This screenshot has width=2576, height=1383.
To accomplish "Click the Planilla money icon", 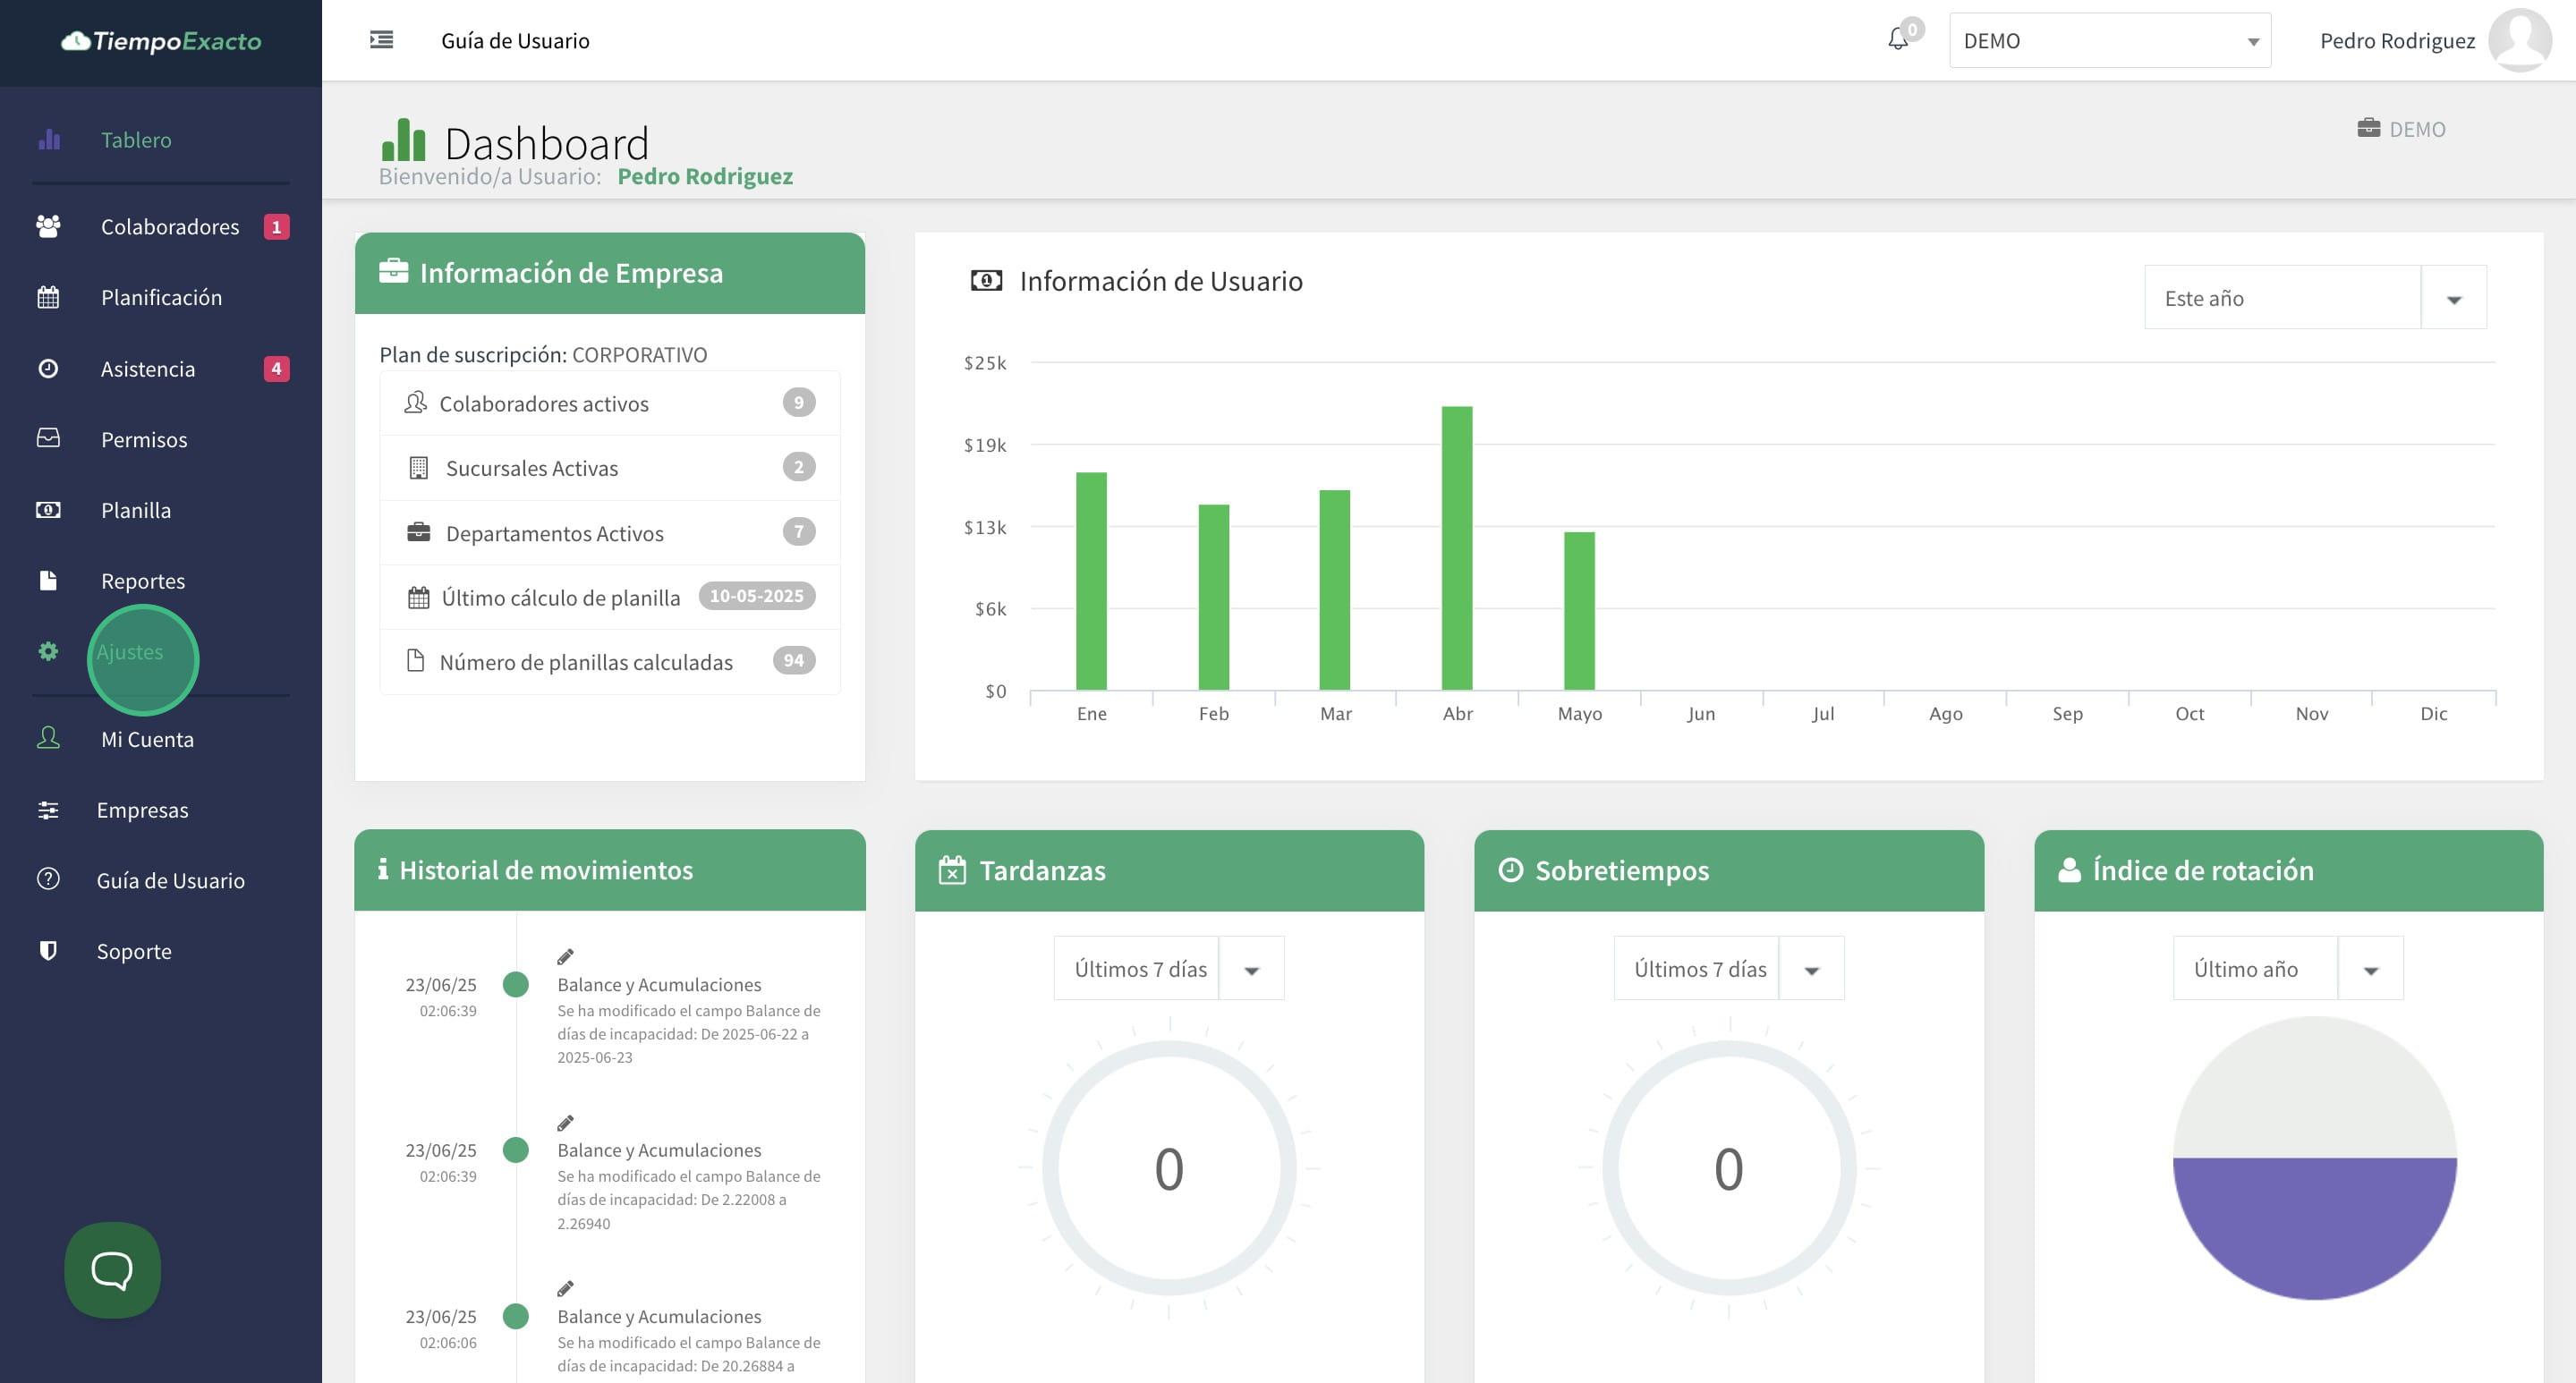I will pyautogui.click(x=48, y=510).
